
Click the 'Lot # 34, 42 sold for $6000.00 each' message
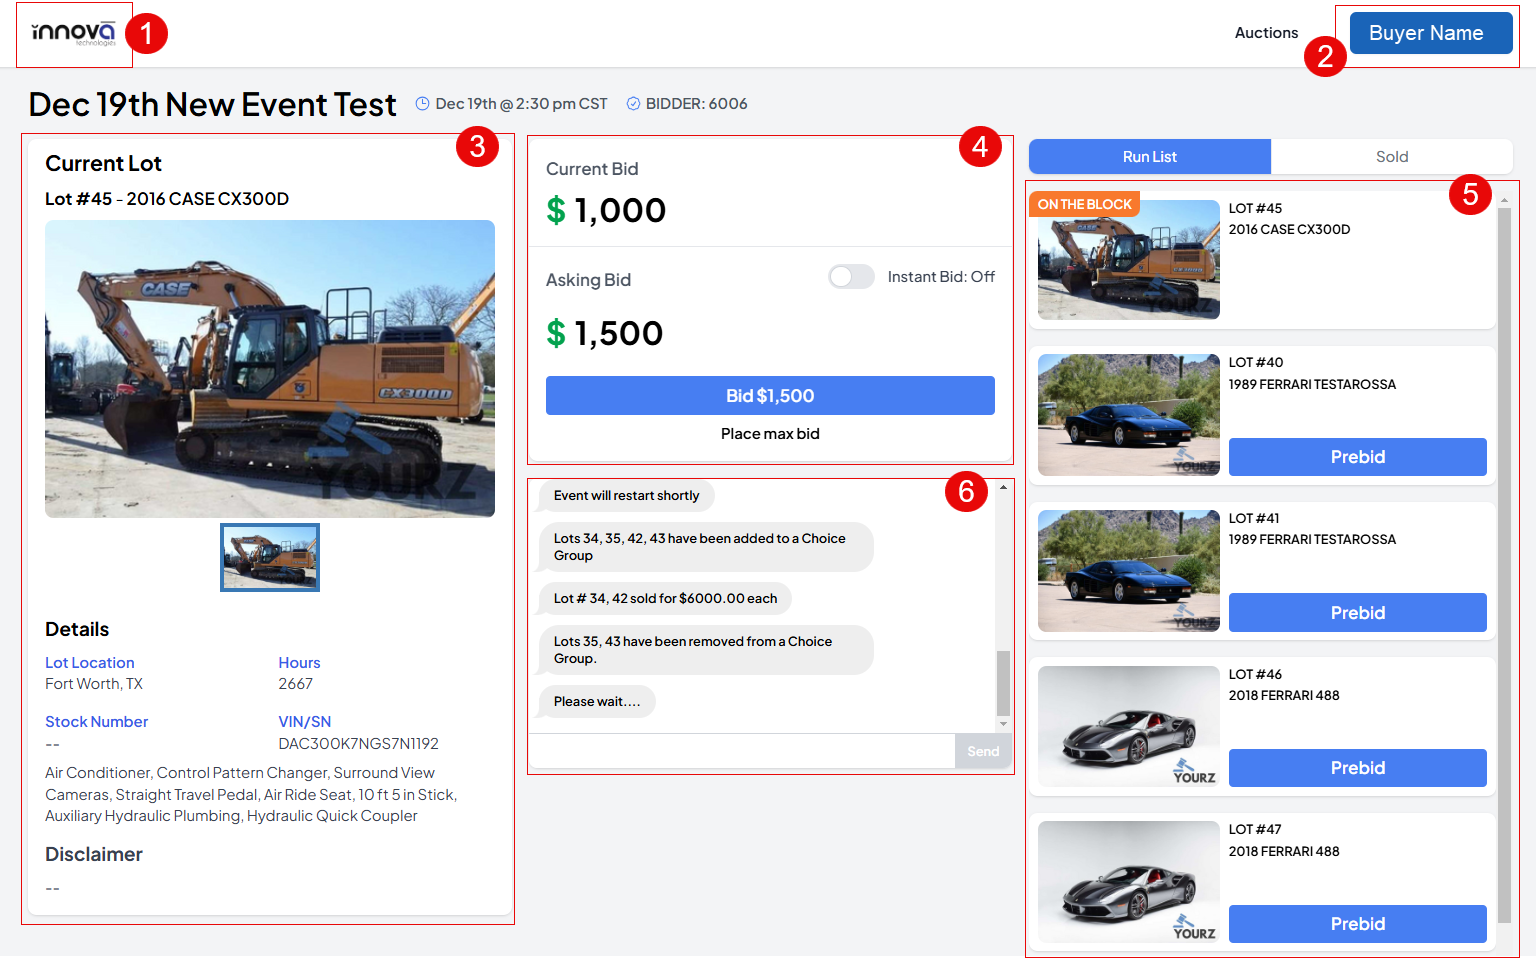pos(665,599)
